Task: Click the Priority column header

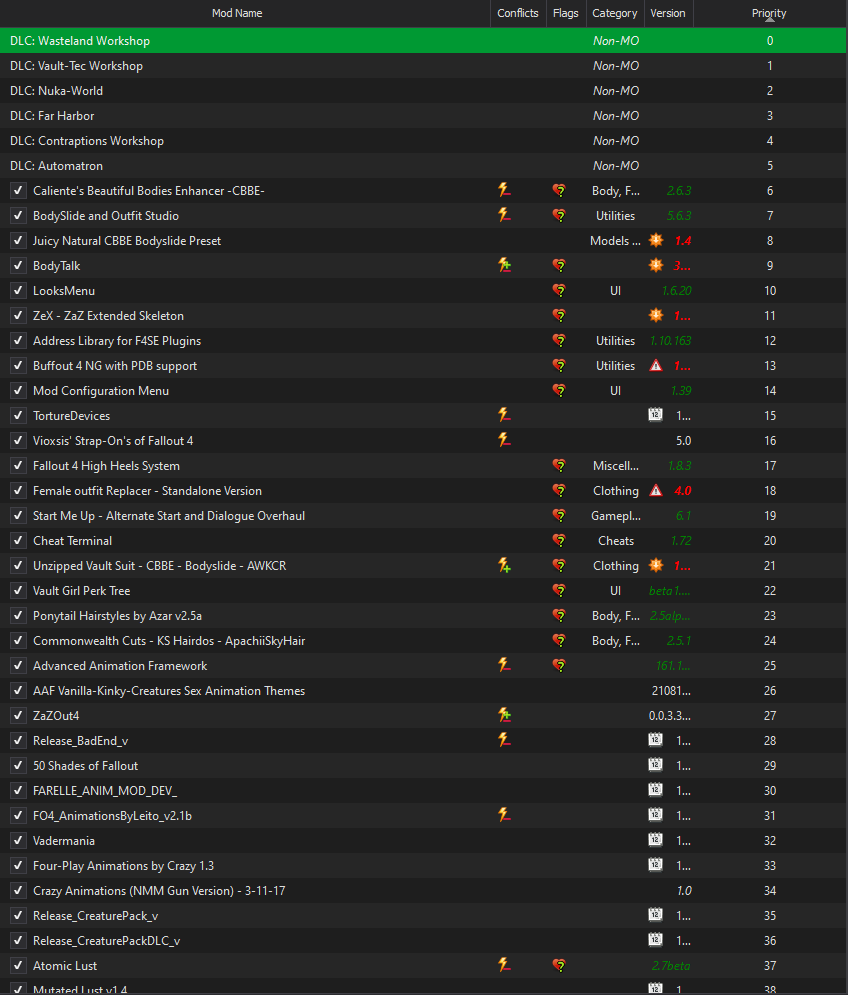Action: 770,13
